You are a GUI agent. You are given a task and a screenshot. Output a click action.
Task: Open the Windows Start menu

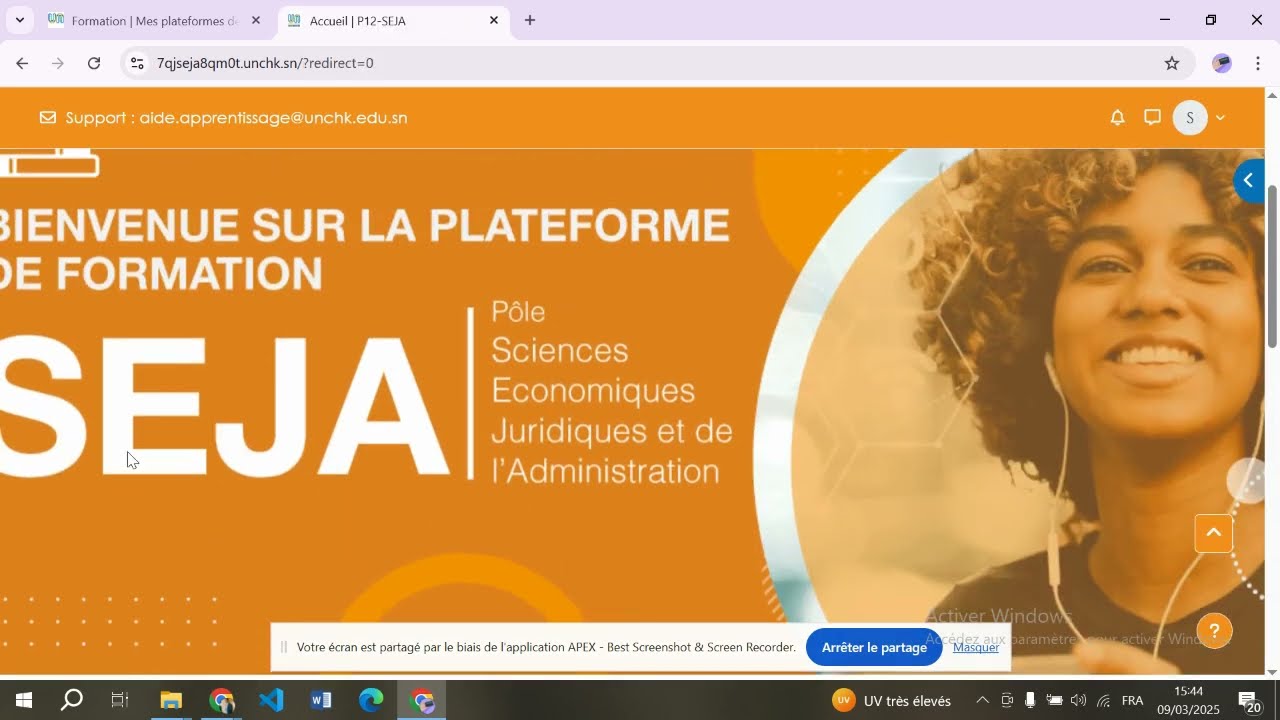(23, 701)
